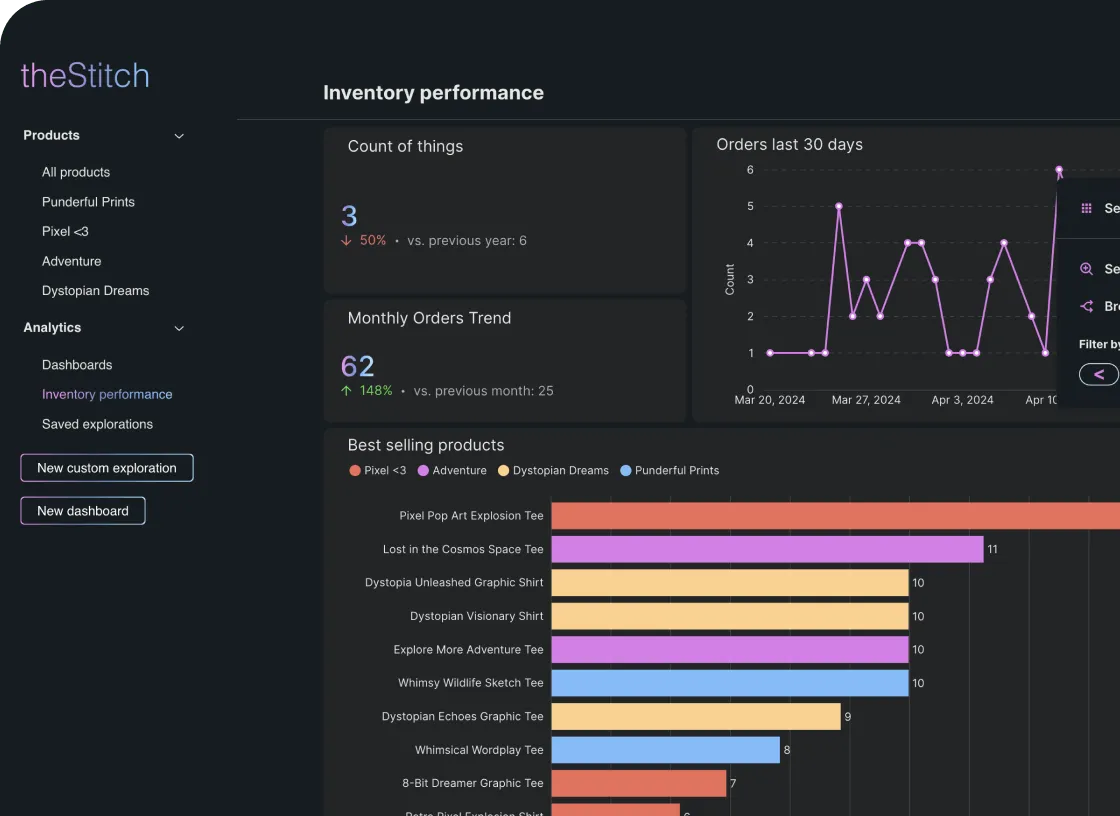Toggle Adventure legend series in chart

pos(452,470)
